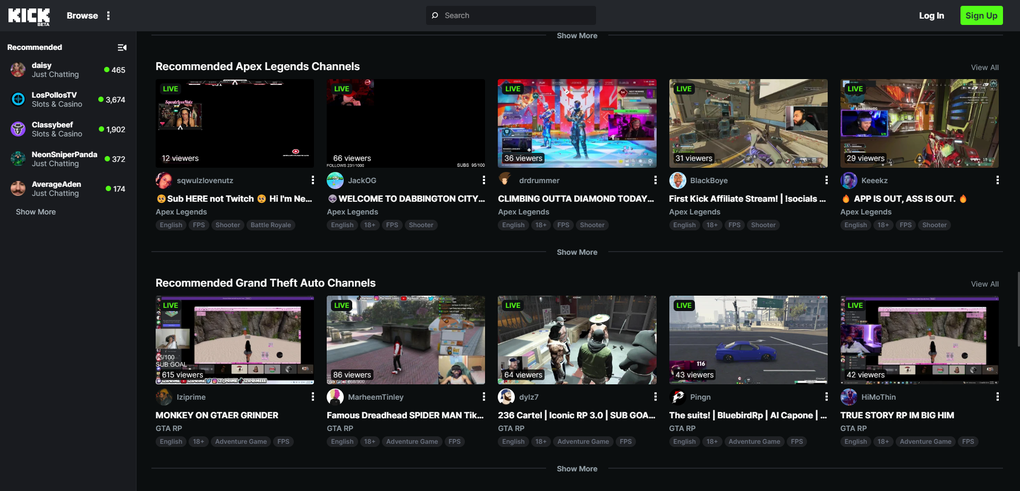Open 'TRUE STORY RP IM BIG HIM' title

pos(897,415)
